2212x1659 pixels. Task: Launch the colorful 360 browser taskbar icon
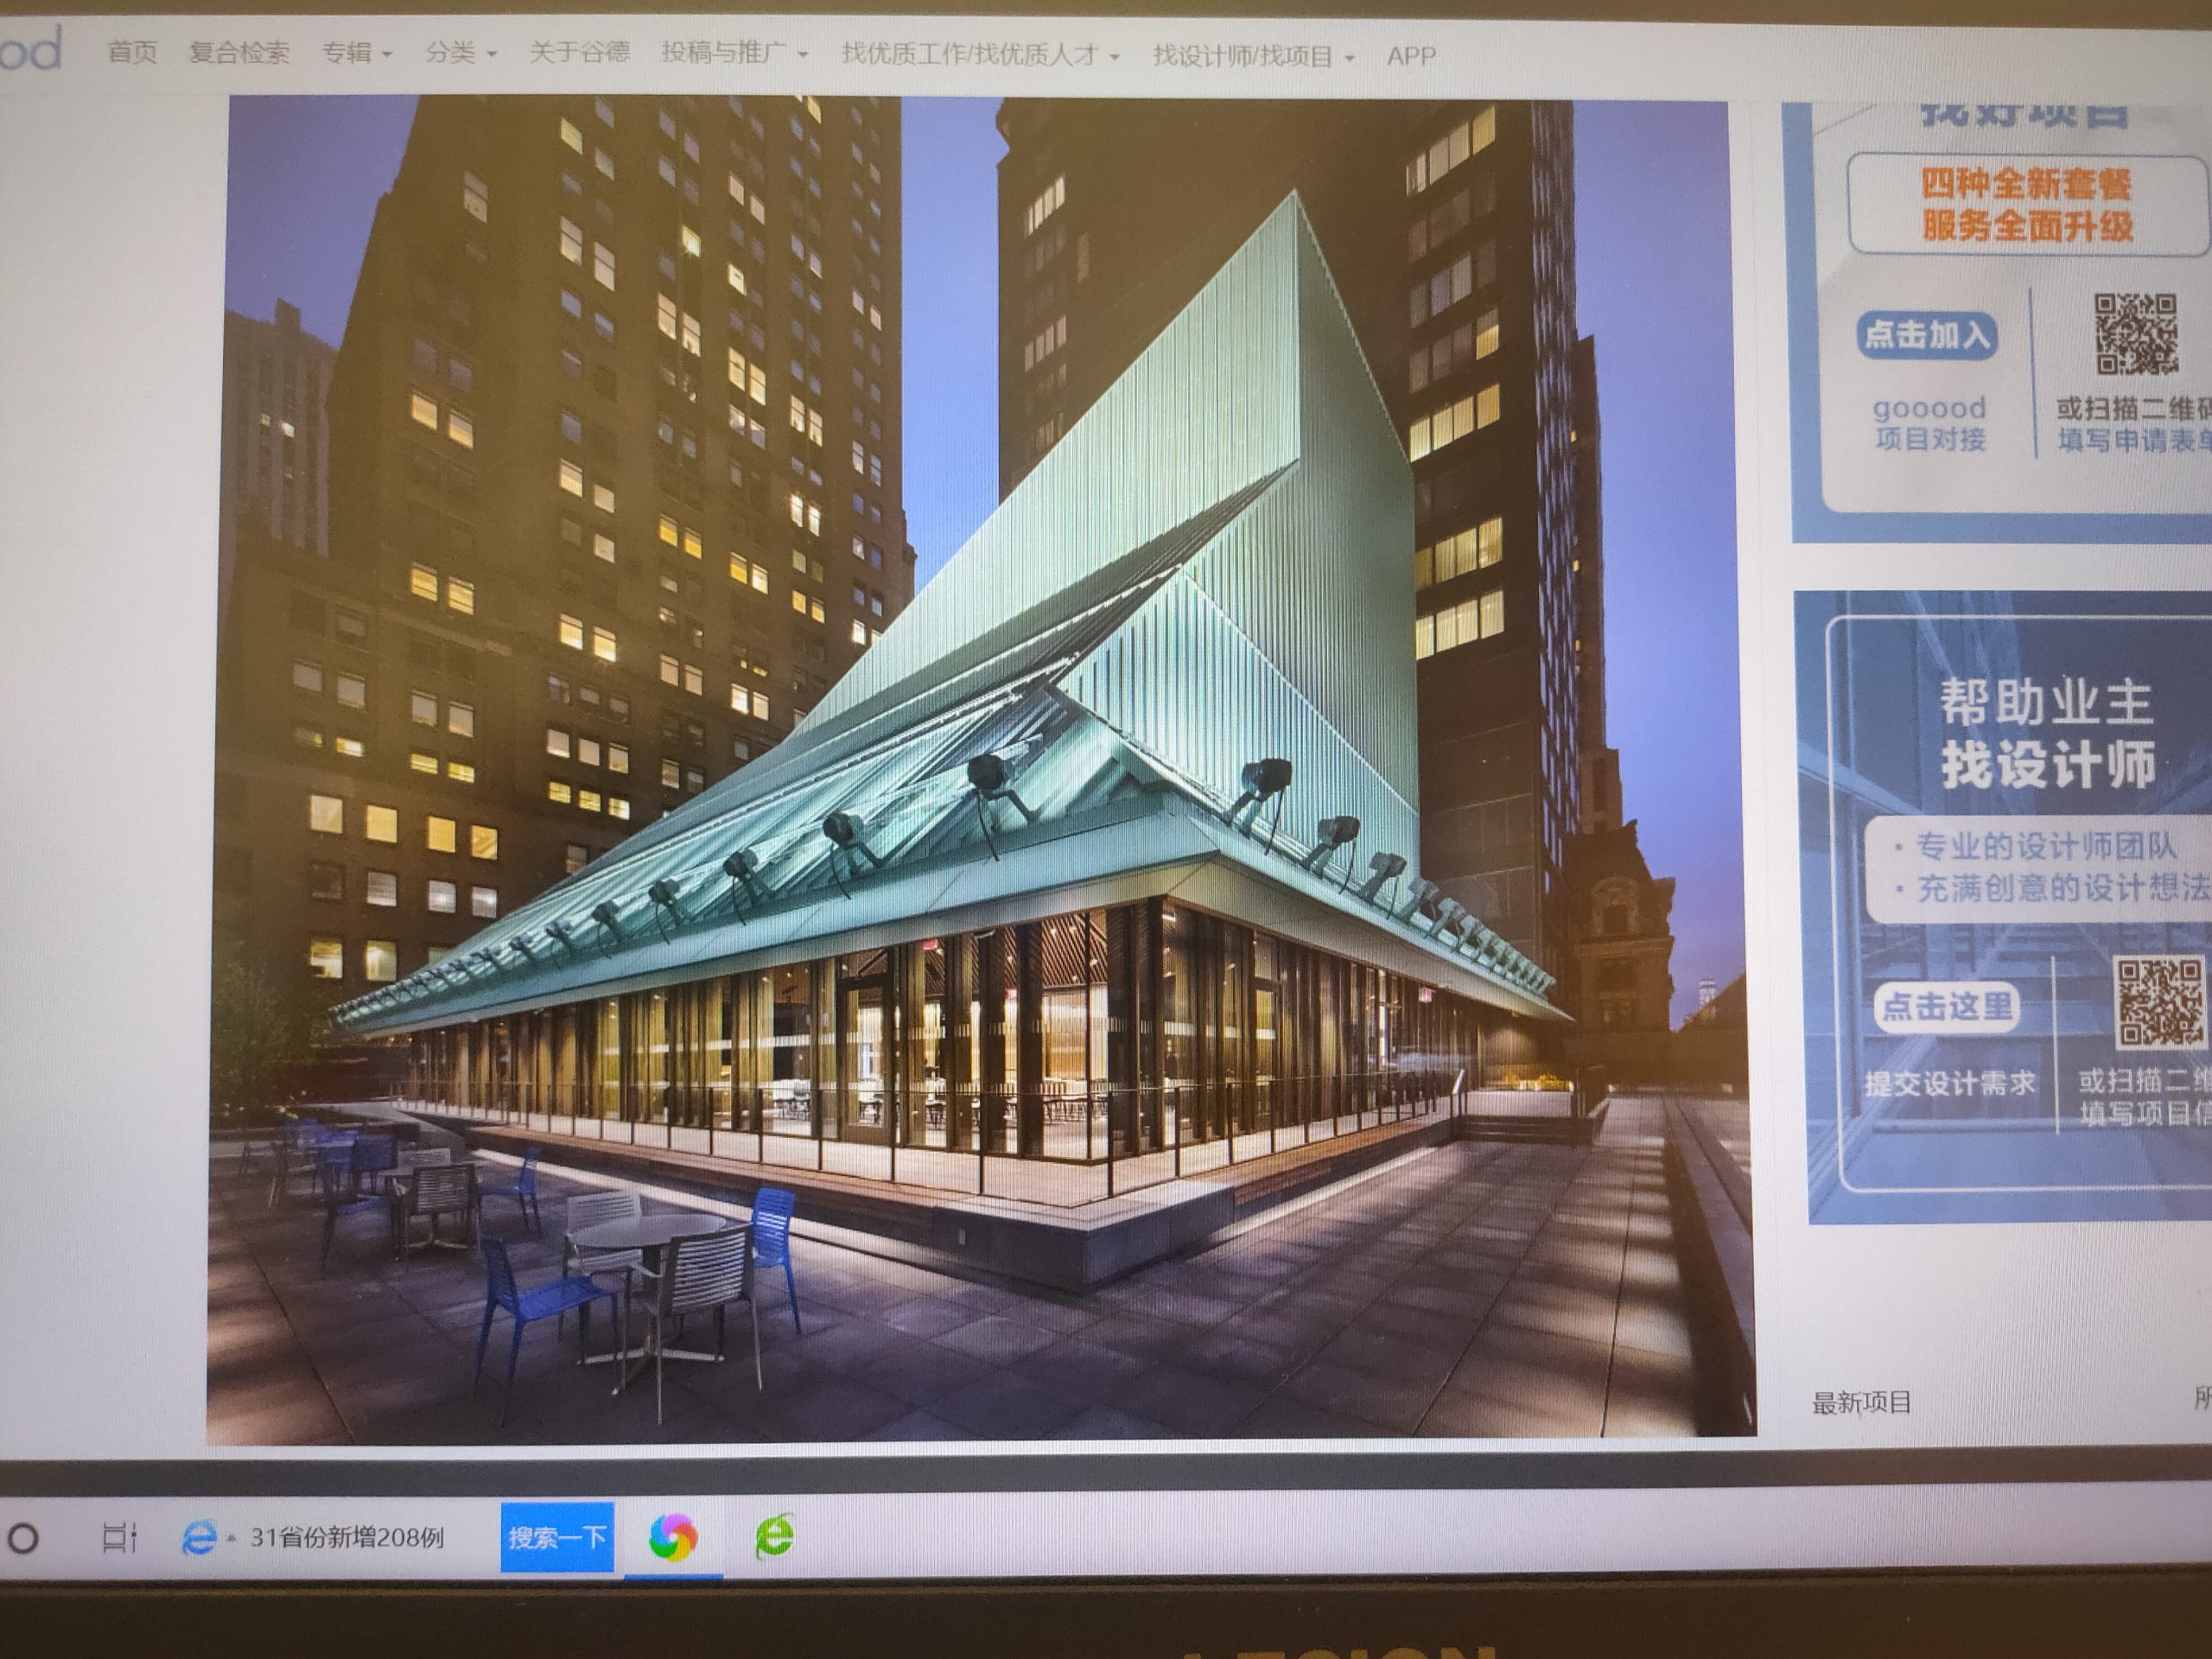coord(673,1537)
